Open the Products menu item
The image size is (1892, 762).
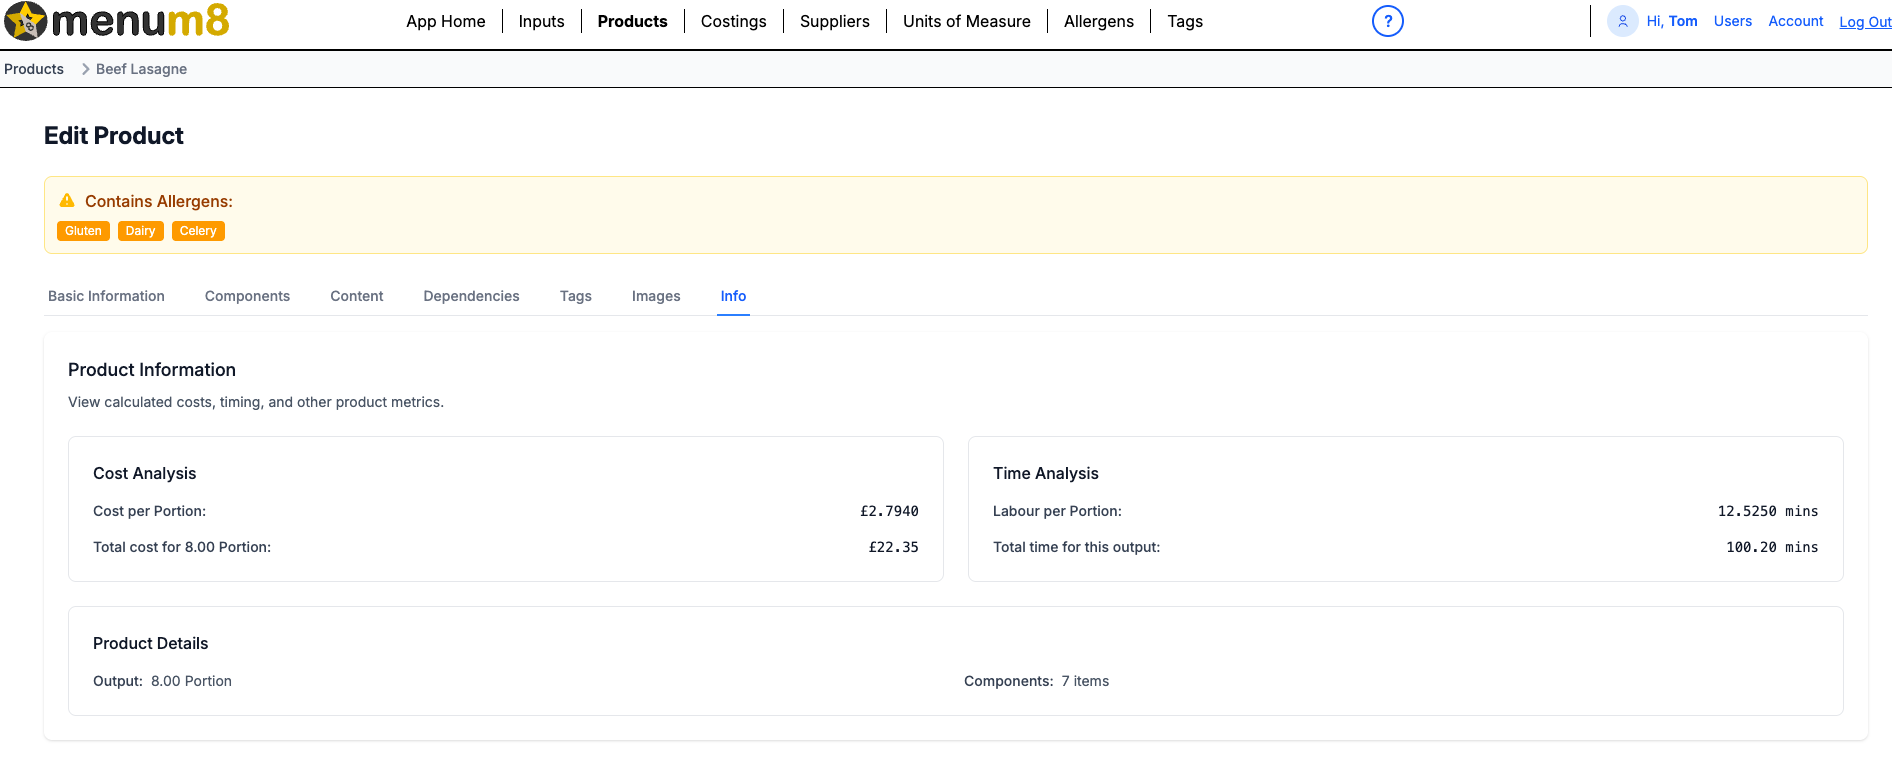point(632,21)
